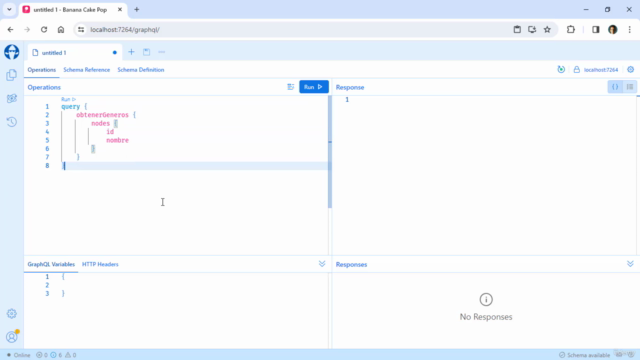640x360 pixels.
Task: Open the Documents sidebar icon
Action: coord(11,75)
